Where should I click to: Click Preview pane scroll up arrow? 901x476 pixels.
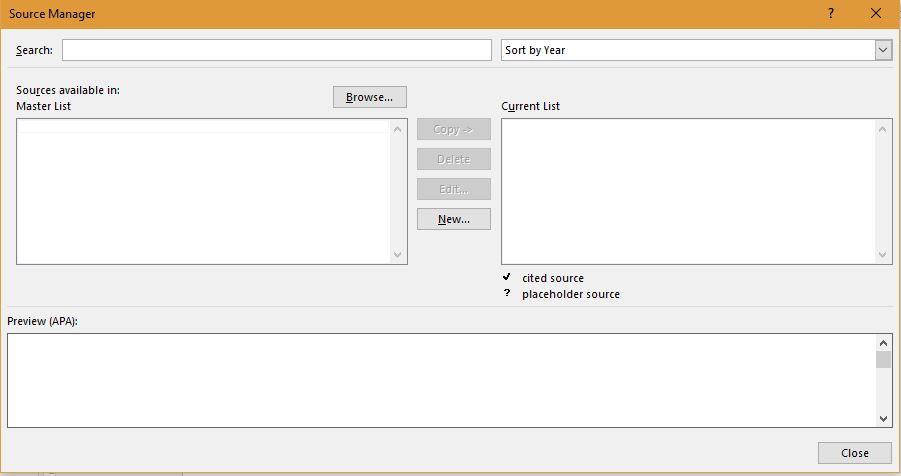[x=883, y=342]
